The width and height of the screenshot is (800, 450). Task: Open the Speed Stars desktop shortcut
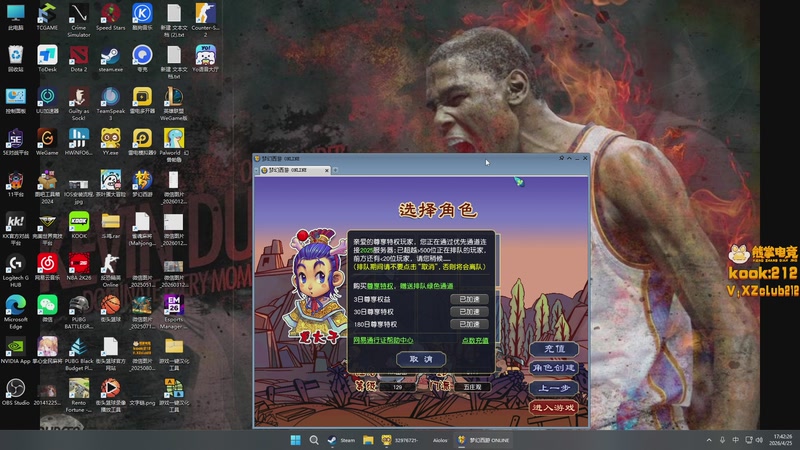pyautogui.click(x=110, y=17)
